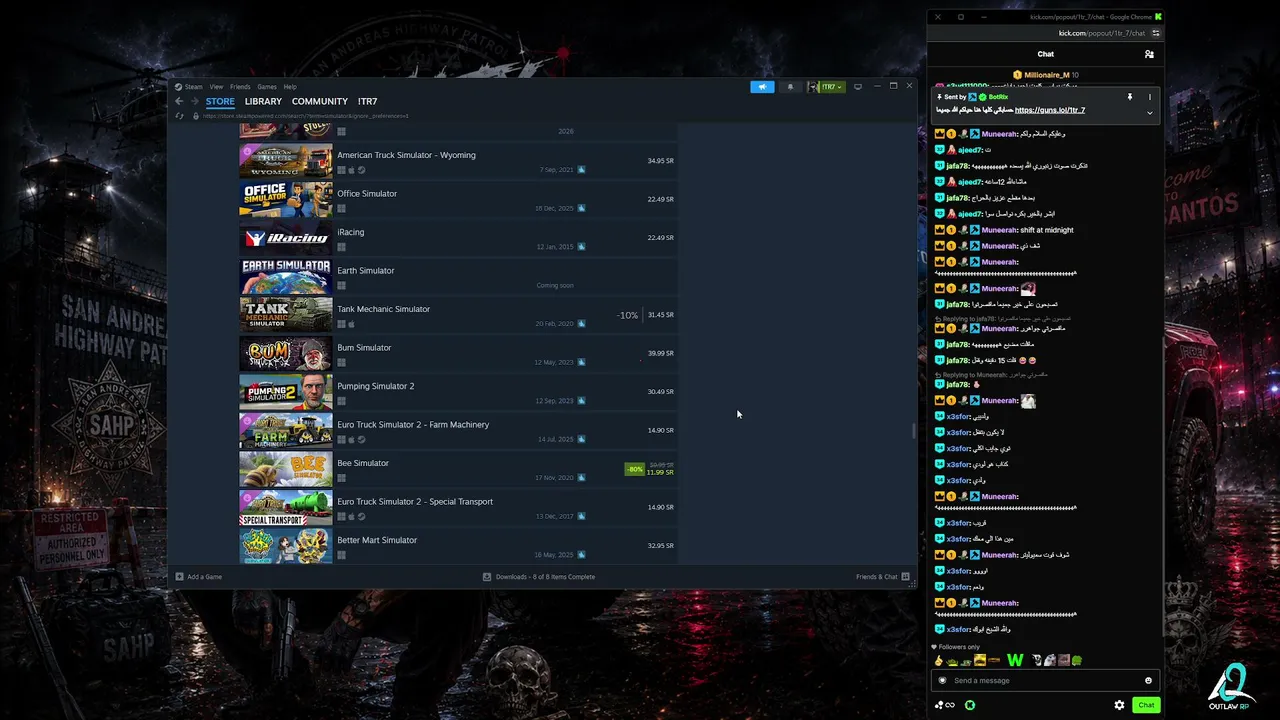
Task: Click the channel points icon below message box
Action: (x=944, y=705)
